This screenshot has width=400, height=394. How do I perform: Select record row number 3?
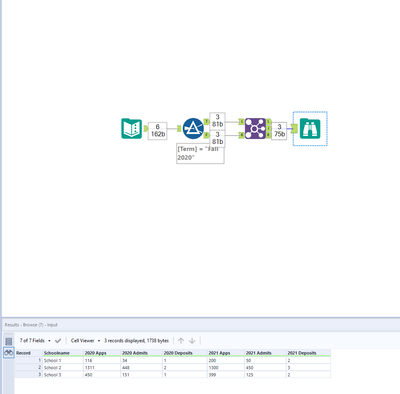click(28, 375)
